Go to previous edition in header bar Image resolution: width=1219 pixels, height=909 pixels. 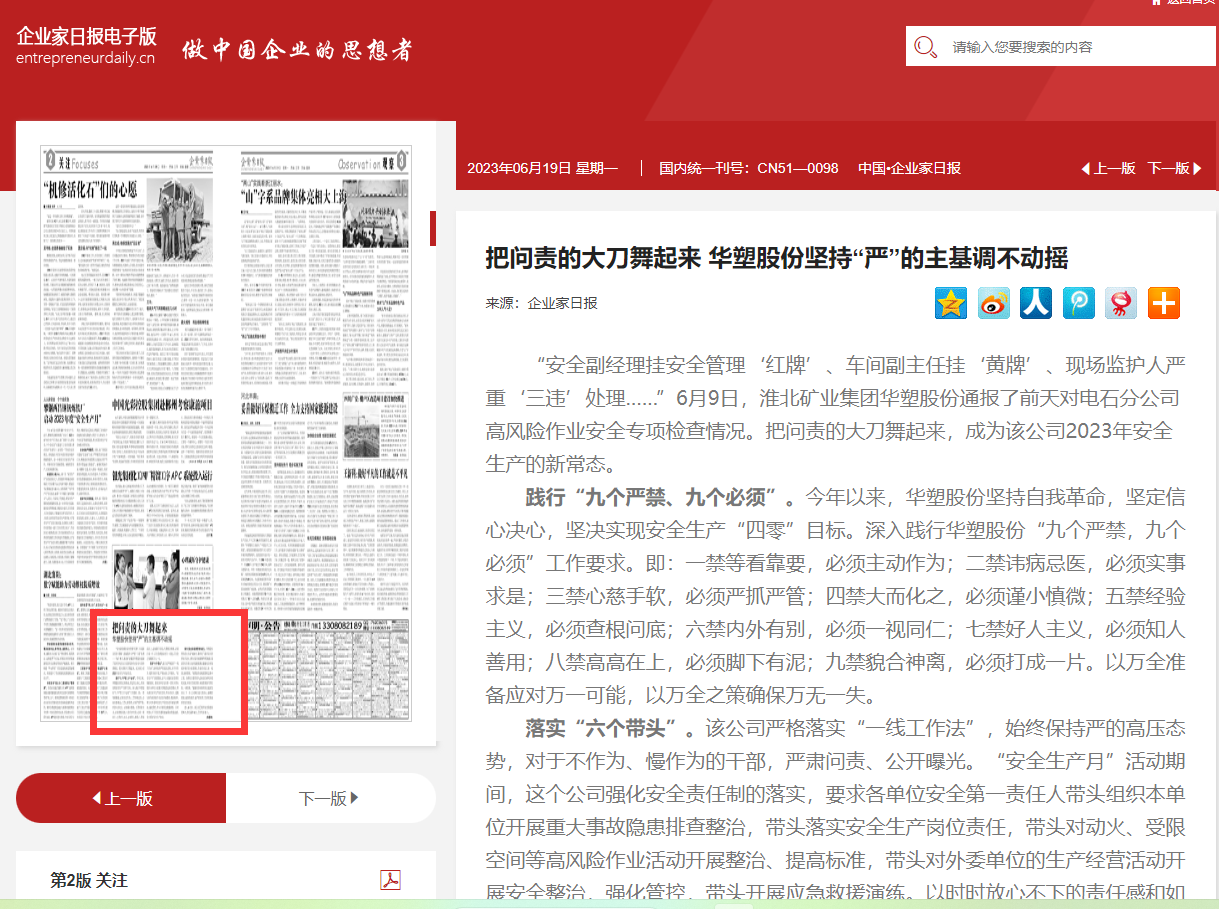tap(1108, 168)
